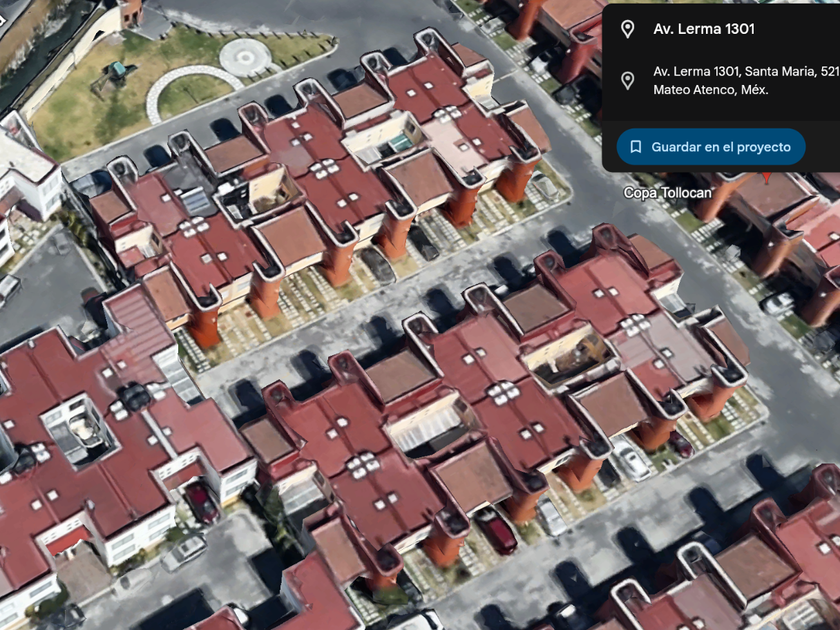Click the silver car below the maroon car

click(184, 553)
